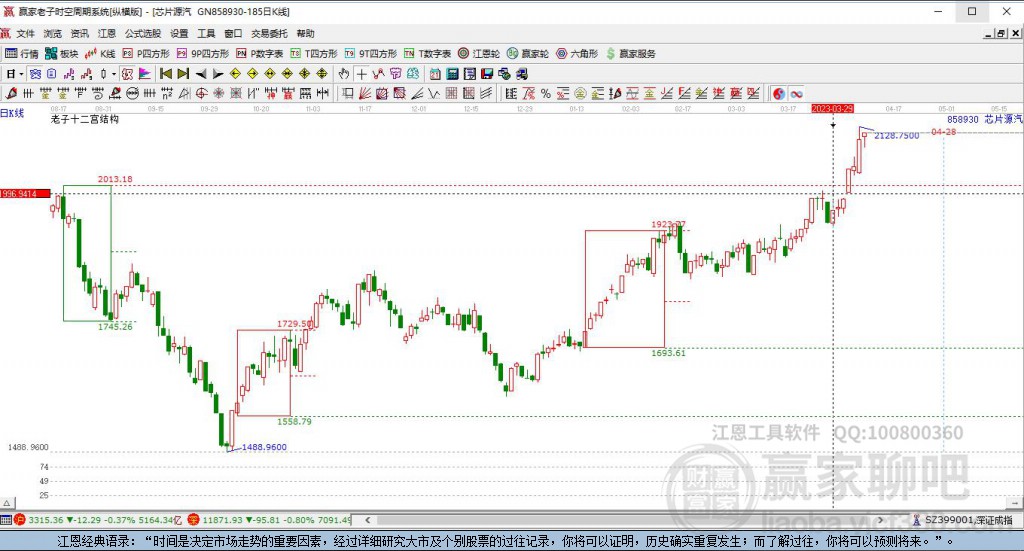This screenshot has width=1024, height=551.
Task: Jump to first bar icon
Action: (x=165, y=74)
